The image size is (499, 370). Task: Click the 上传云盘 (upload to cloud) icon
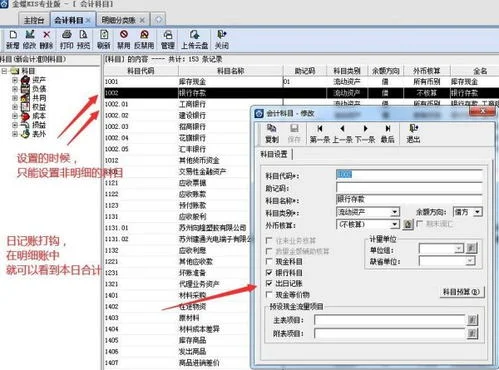(x=195, y=39)
